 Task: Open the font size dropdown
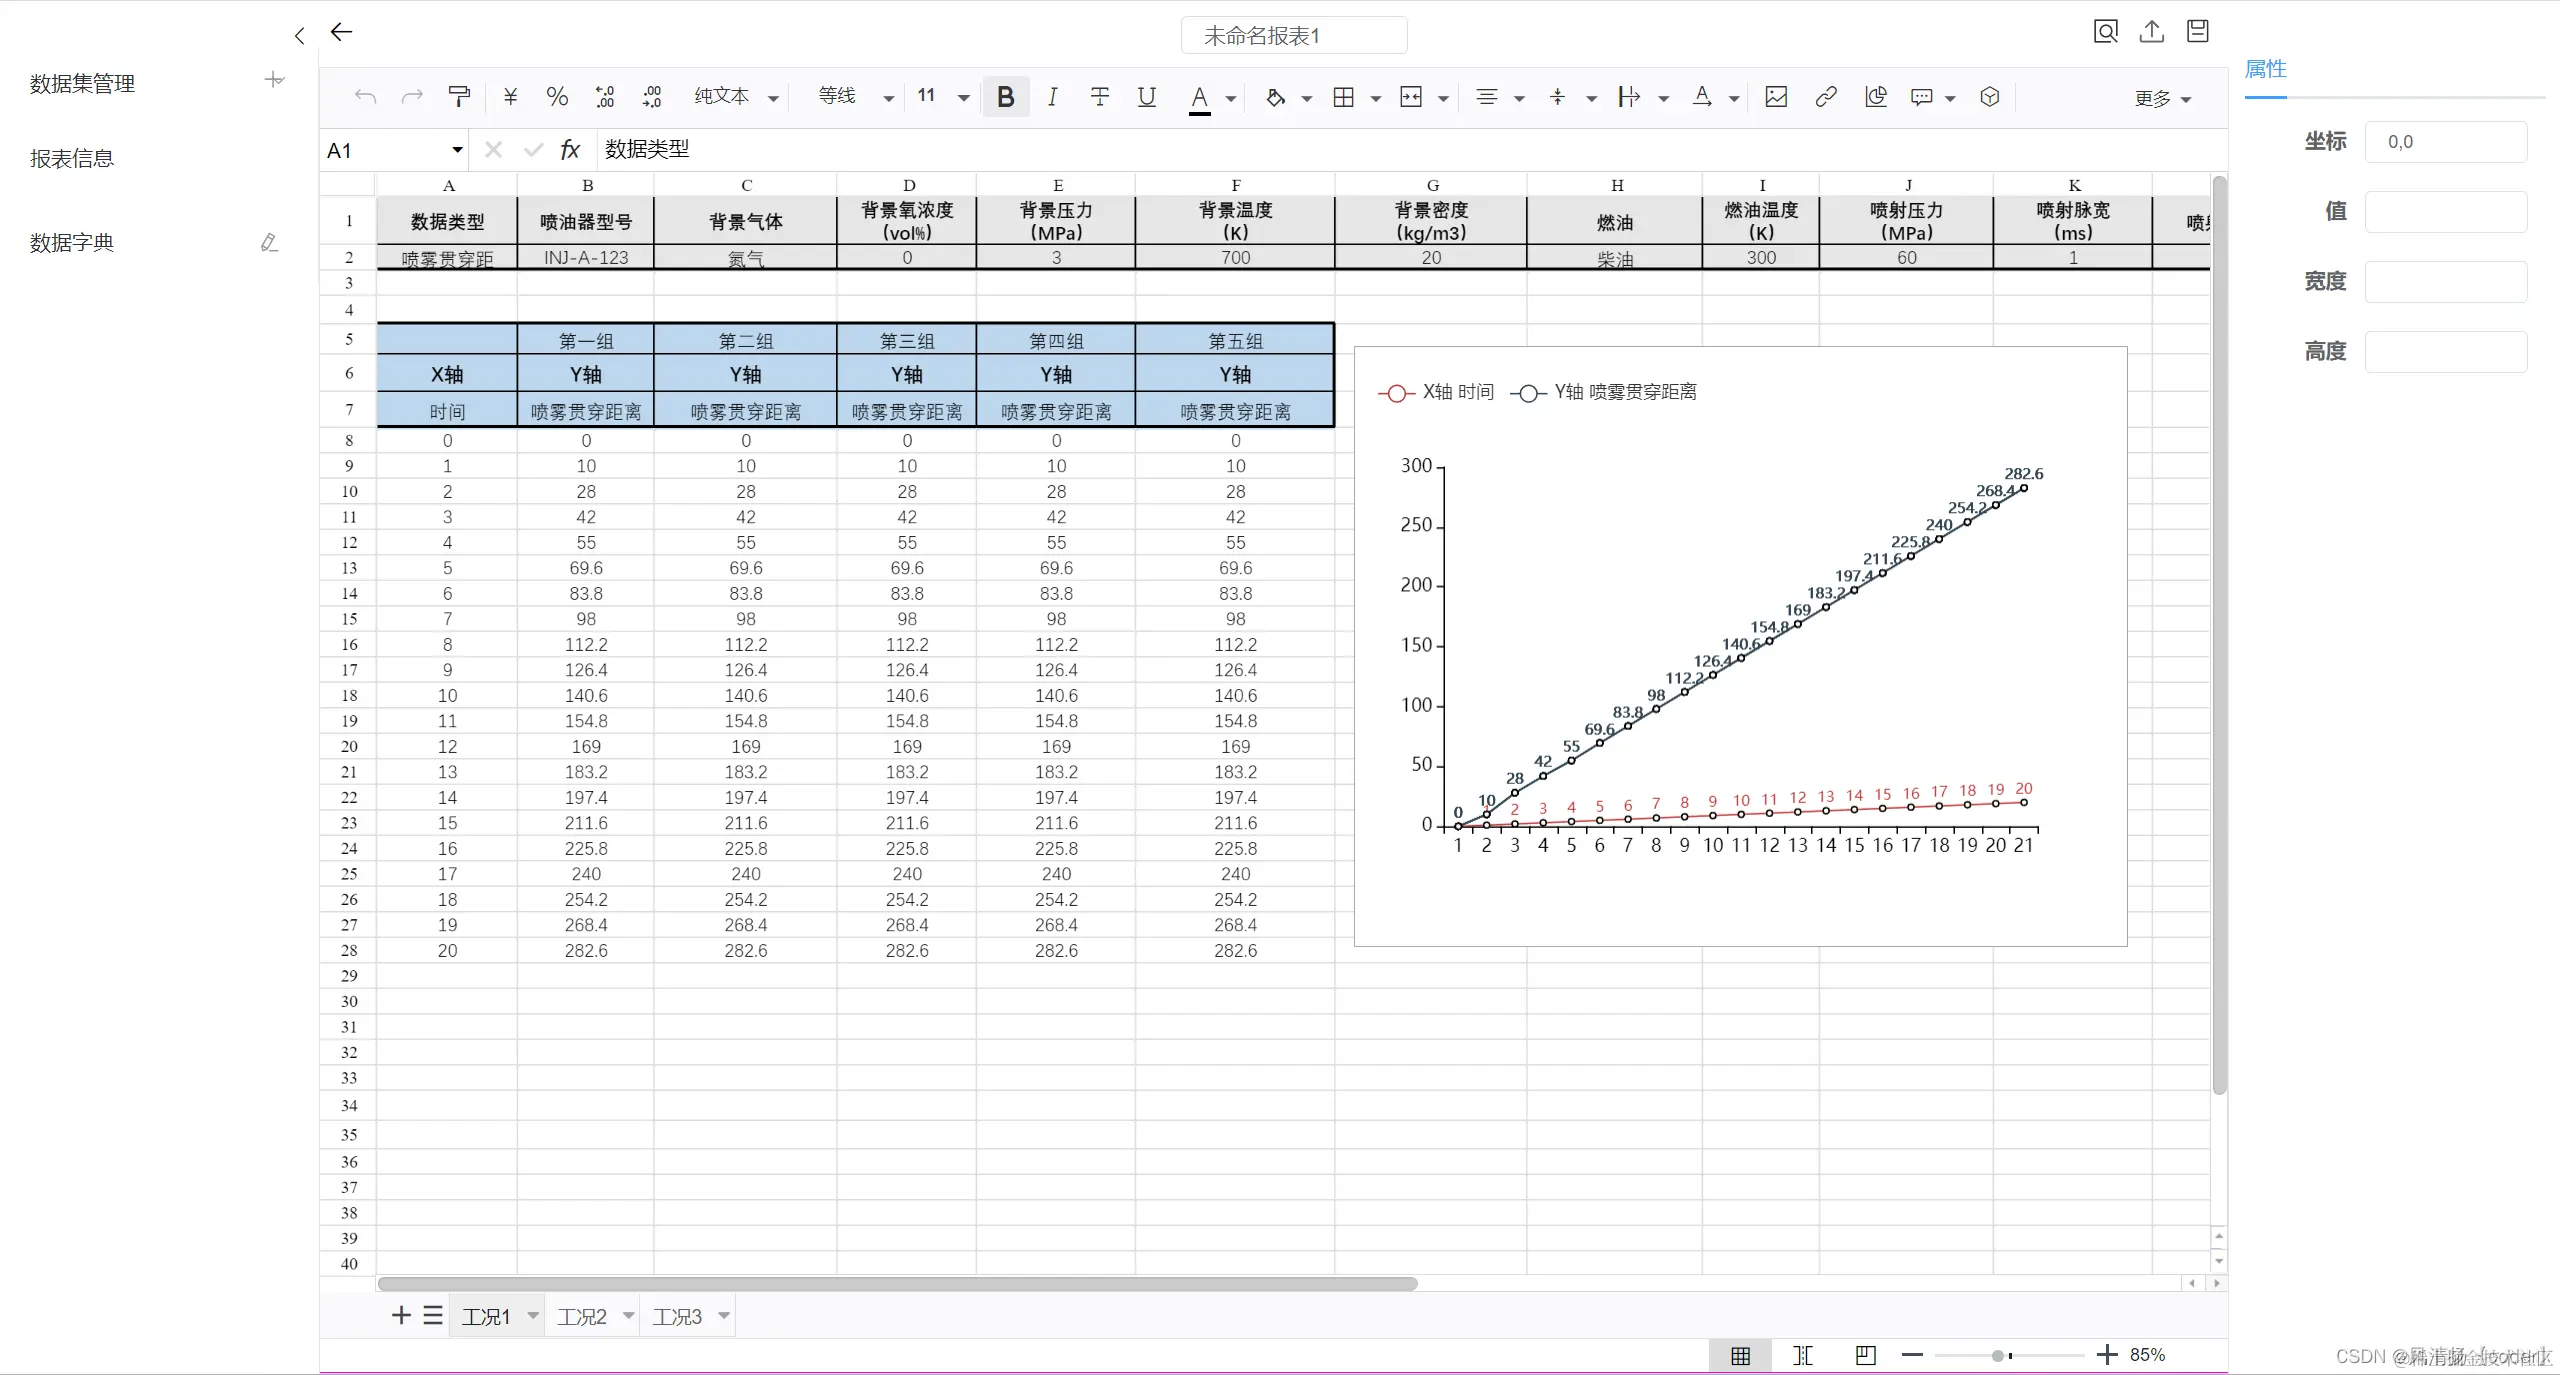pos(963,98)
